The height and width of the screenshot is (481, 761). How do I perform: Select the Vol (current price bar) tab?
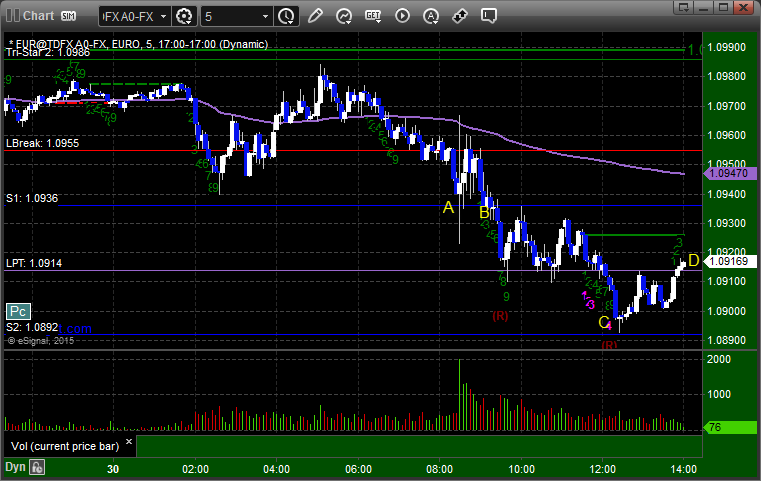(65, 446)
